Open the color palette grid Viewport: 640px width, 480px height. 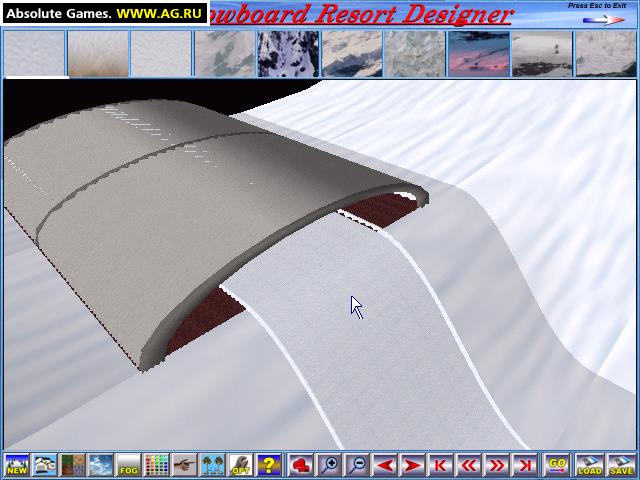coord(156,464)
